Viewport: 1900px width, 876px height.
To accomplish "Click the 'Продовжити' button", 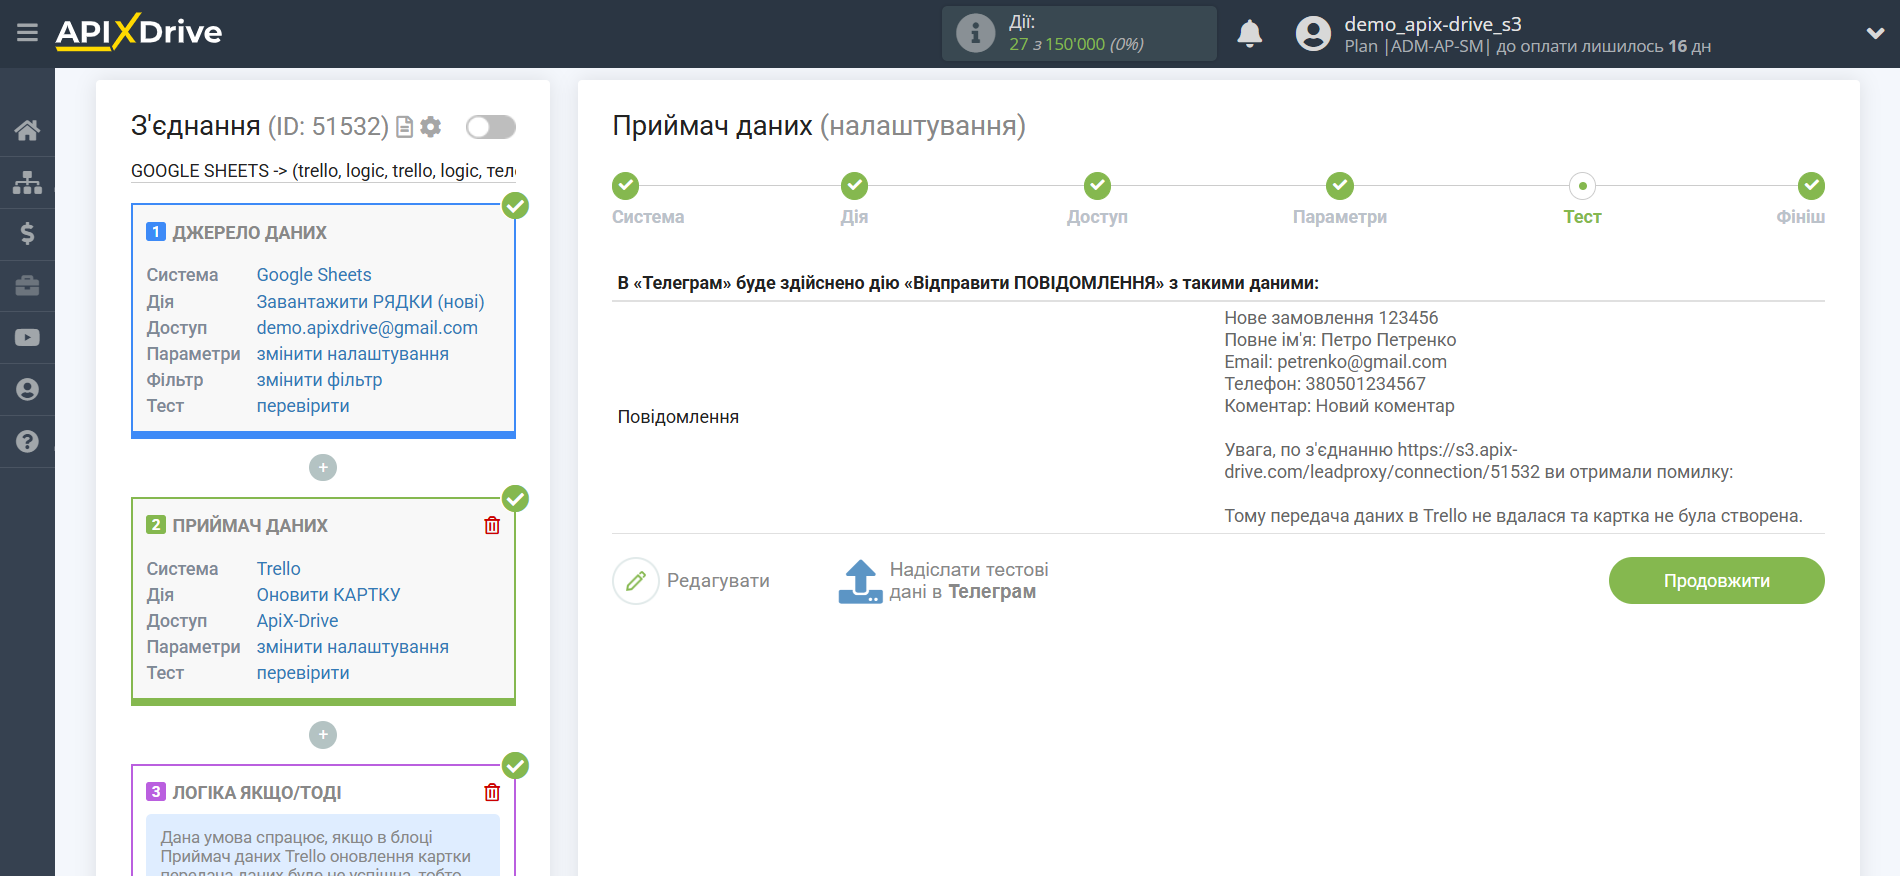I will click(x=1716, y=581).
